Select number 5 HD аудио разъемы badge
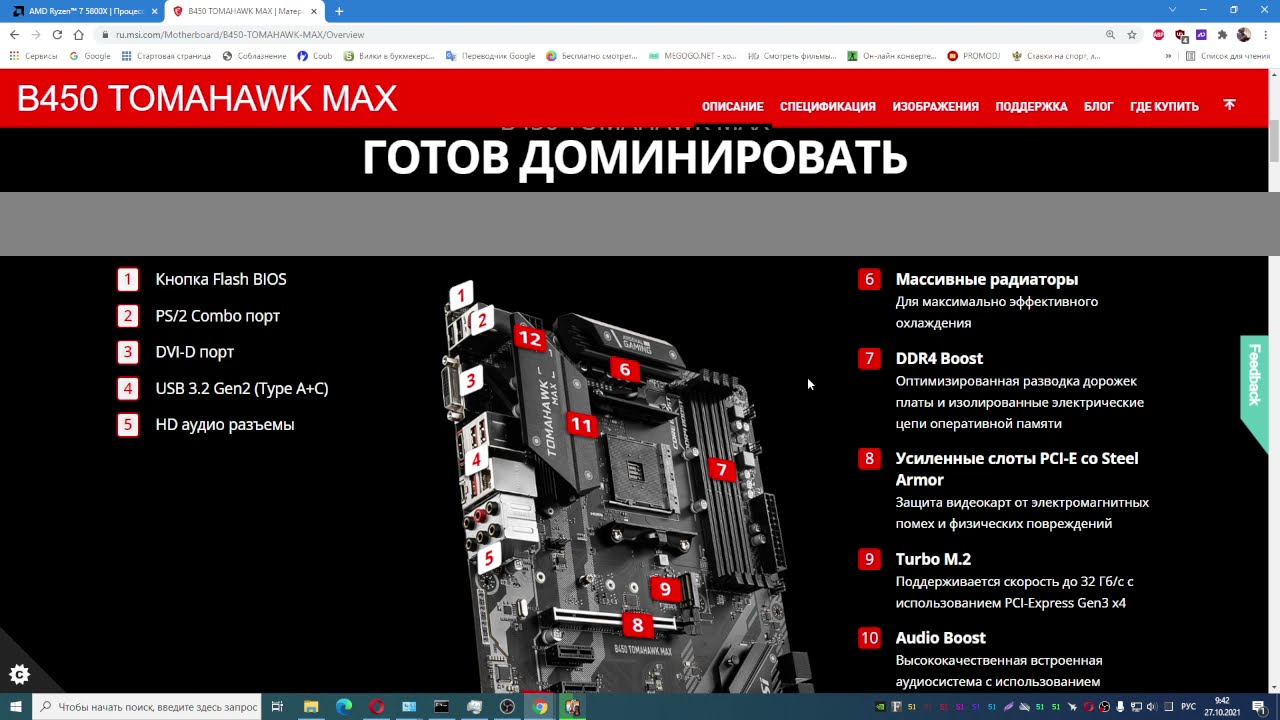Viewport: 1280px width, 720px height. (127, 424)
